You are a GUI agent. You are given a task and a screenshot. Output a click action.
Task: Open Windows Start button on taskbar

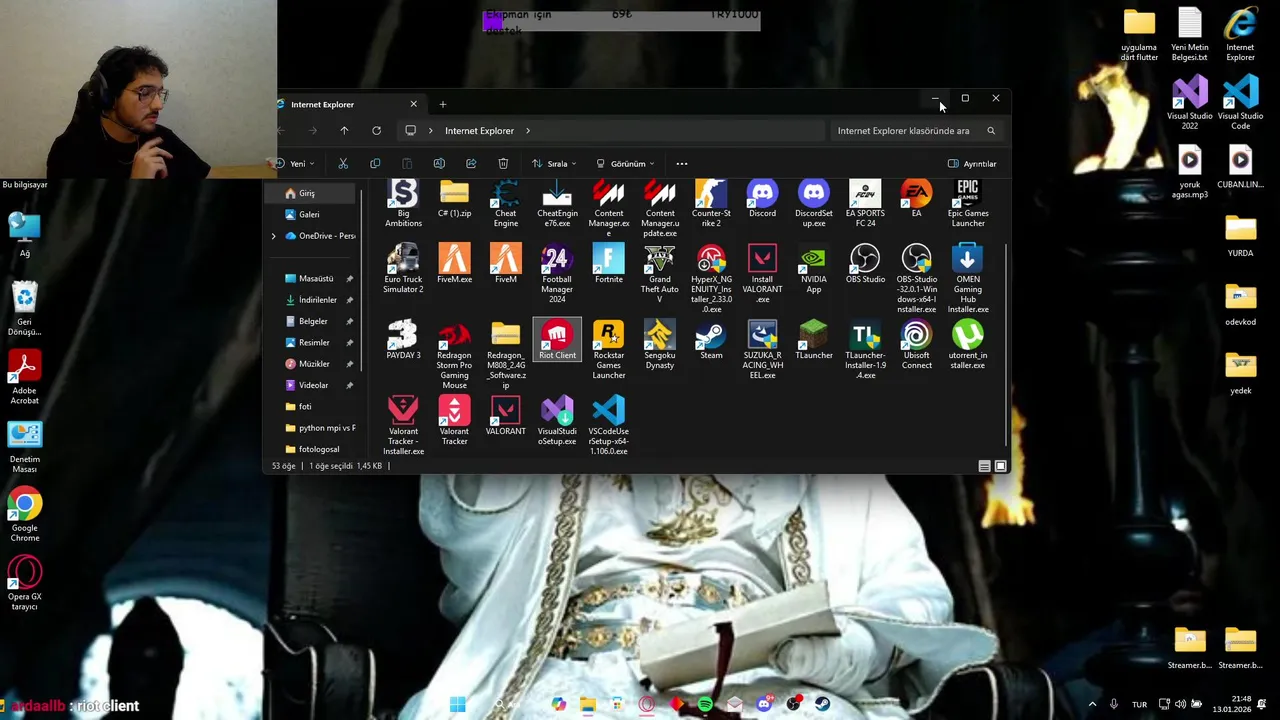tap(457, 705)
